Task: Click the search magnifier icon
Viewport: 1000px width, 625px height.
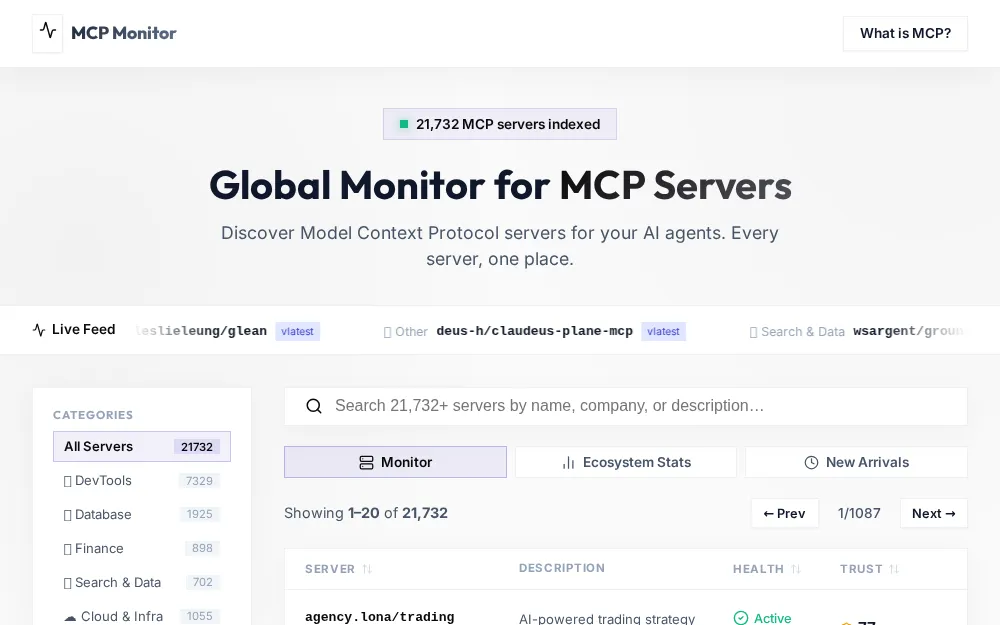Action: coord(314,406)
